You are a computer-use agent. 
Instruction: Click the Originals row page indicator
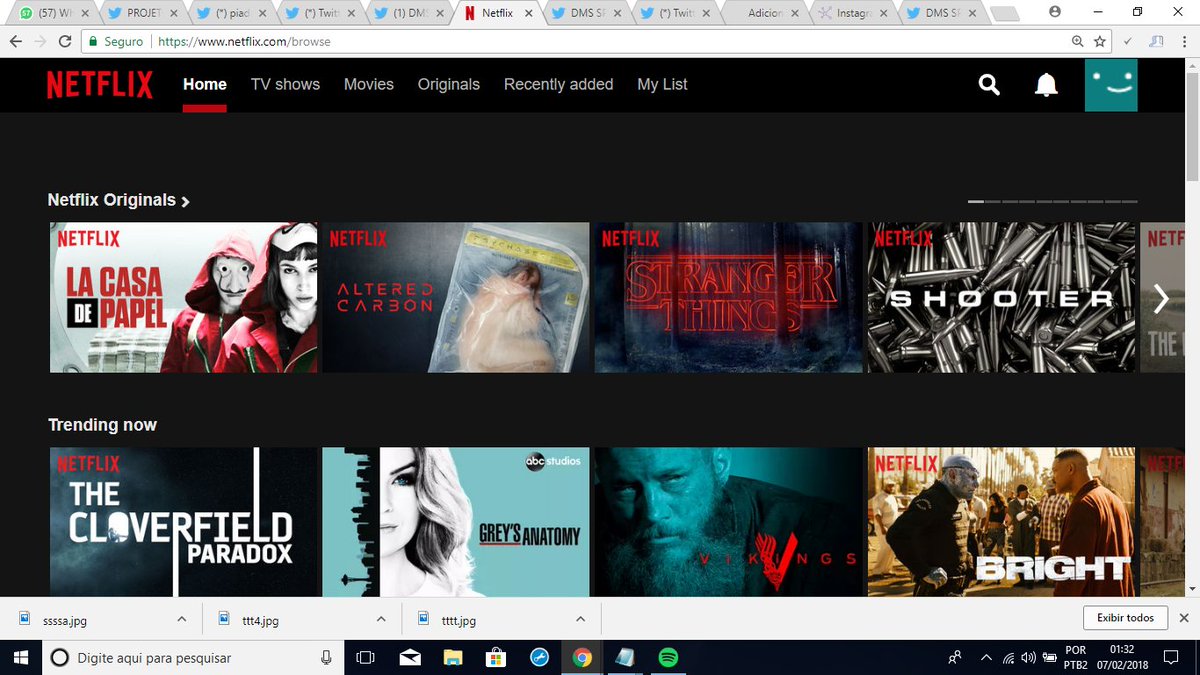1052,201
